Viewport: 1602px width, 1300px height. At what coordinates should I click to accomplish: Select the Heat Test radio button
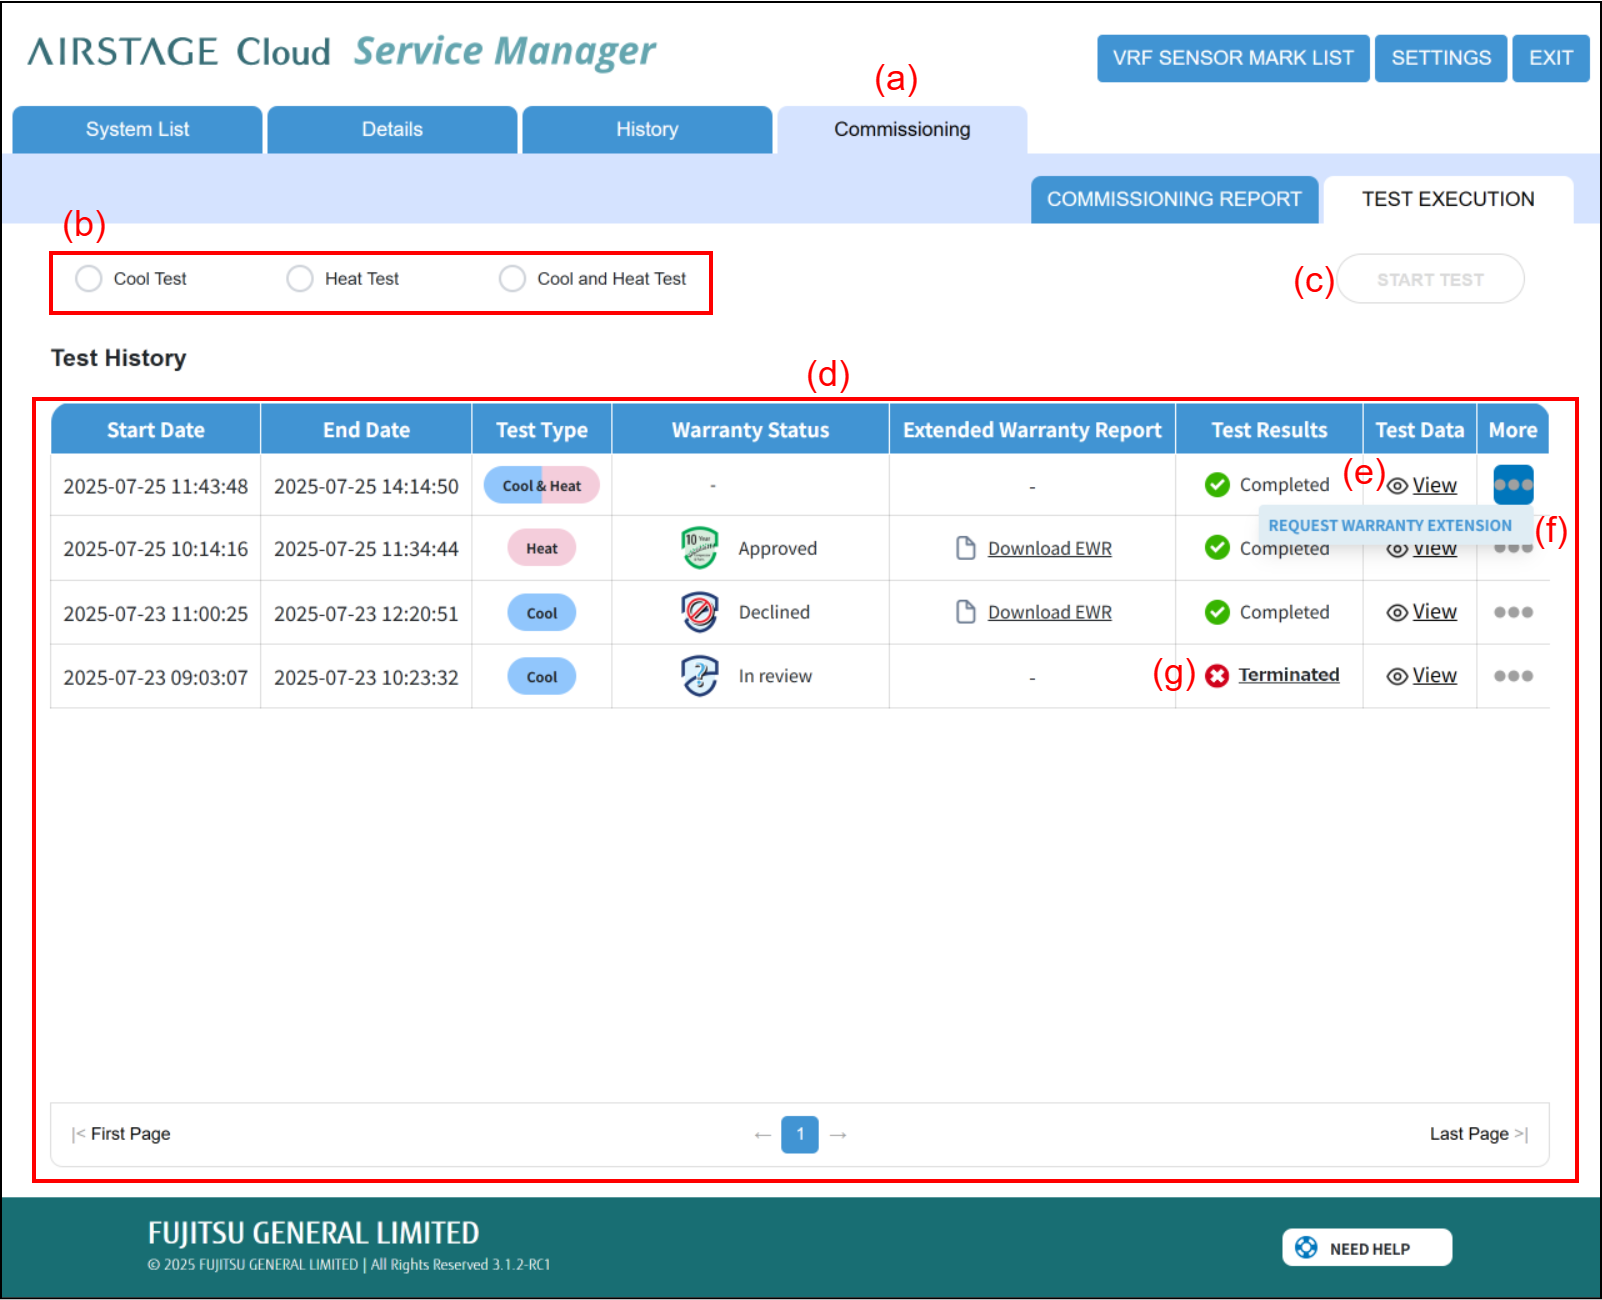tap(300, 279)
